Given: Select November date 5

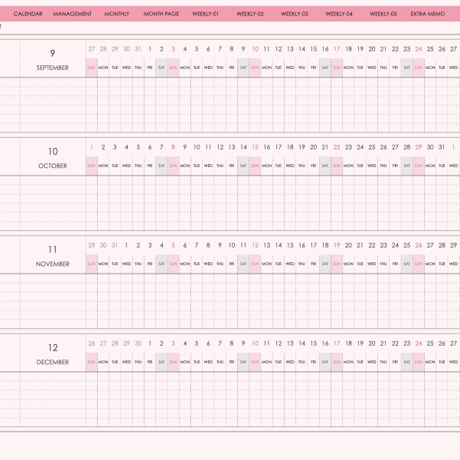Looking at the screenshot, I should point(173,245).
